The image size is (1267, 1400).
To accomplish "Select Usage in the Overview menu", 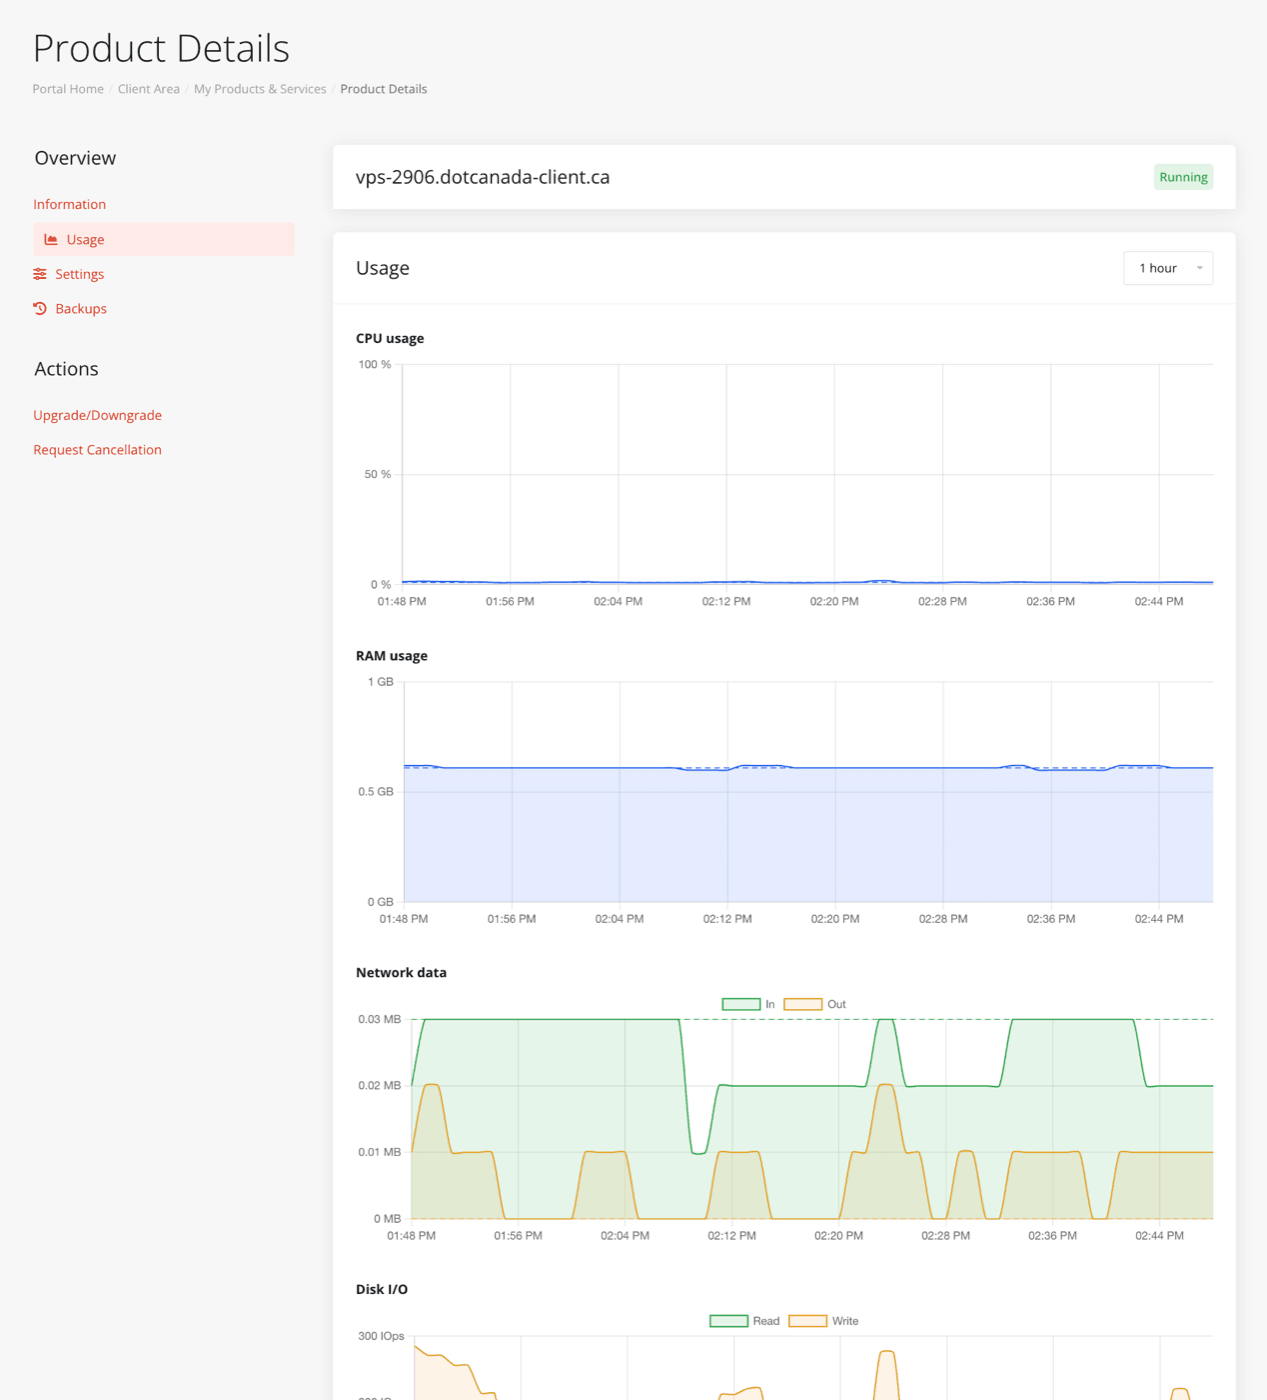I will 164,239.
